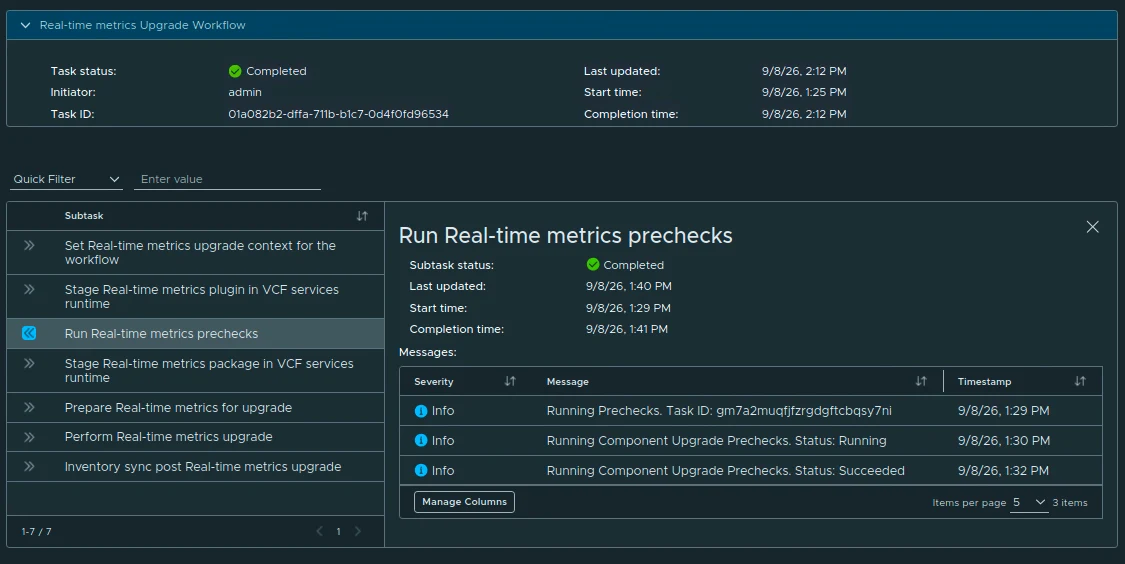Click the Severity column header label
Viewport: 1125px width, 564px height.
433,382
